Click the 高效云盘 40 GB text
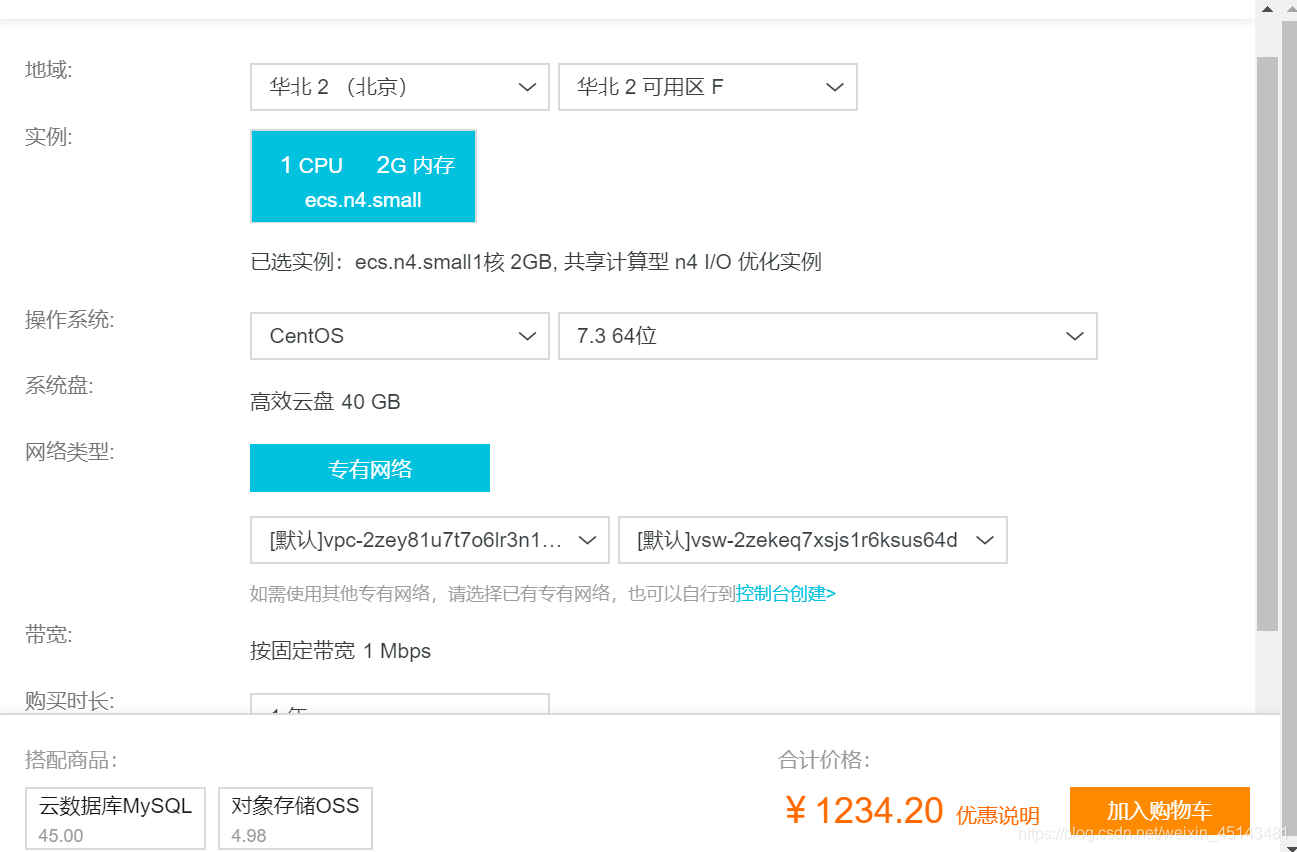The width and height of the screenshot is (1297, 852). [325, 402]
